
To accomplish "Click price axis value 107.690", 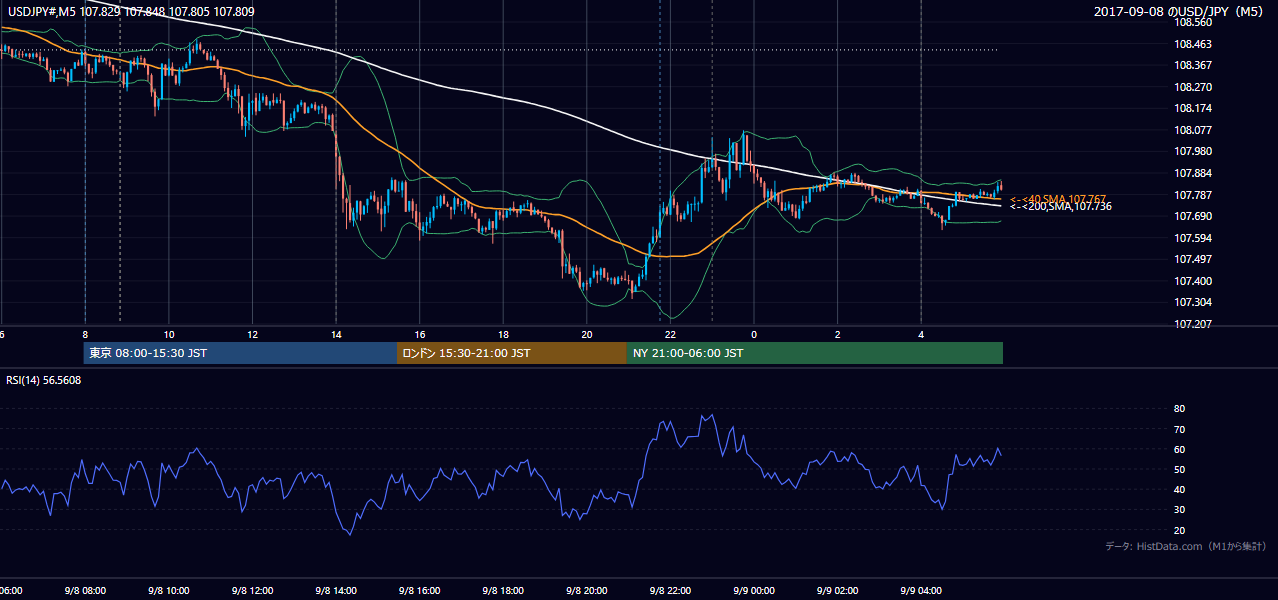I will click(x=1192, y=216).
